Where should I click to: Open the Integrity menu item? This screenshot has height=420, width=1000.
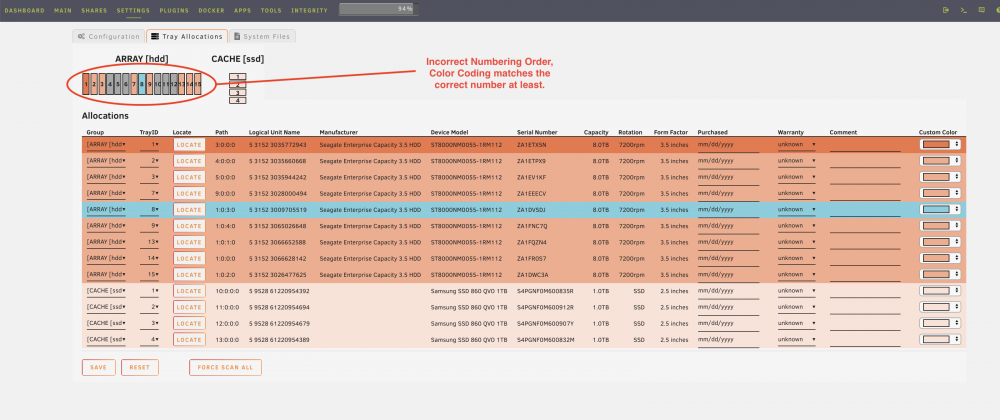tap(309, 11)
